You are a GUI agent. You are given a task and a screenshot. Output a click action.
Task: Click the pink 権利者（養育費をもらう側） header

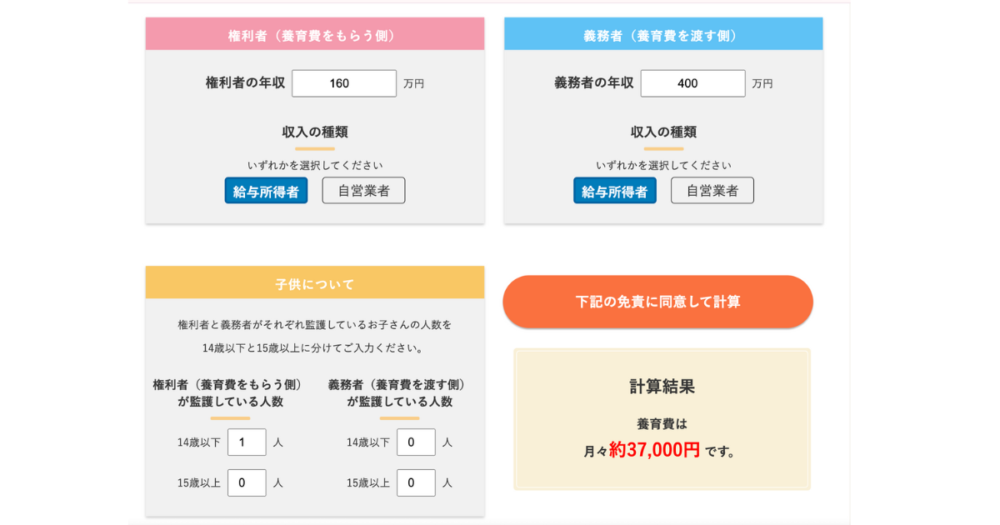coord(314,35)
